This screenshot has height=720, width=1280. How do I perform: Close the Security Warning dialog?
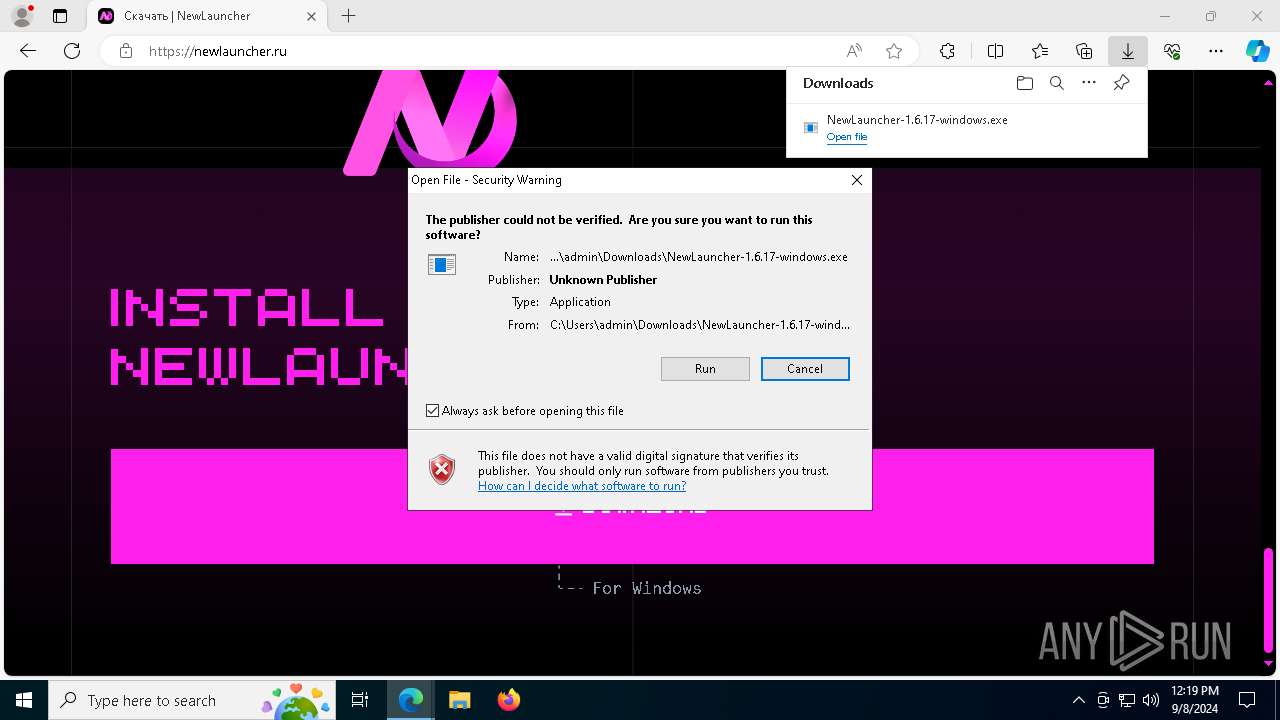pos(856,180)
